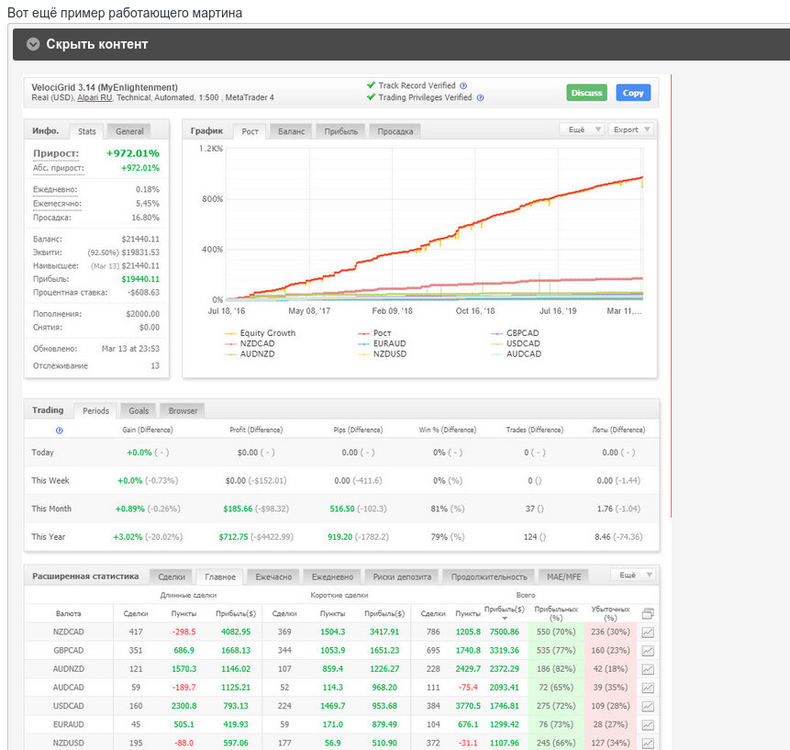Switch to the General info tab

[x=129, y=131]
